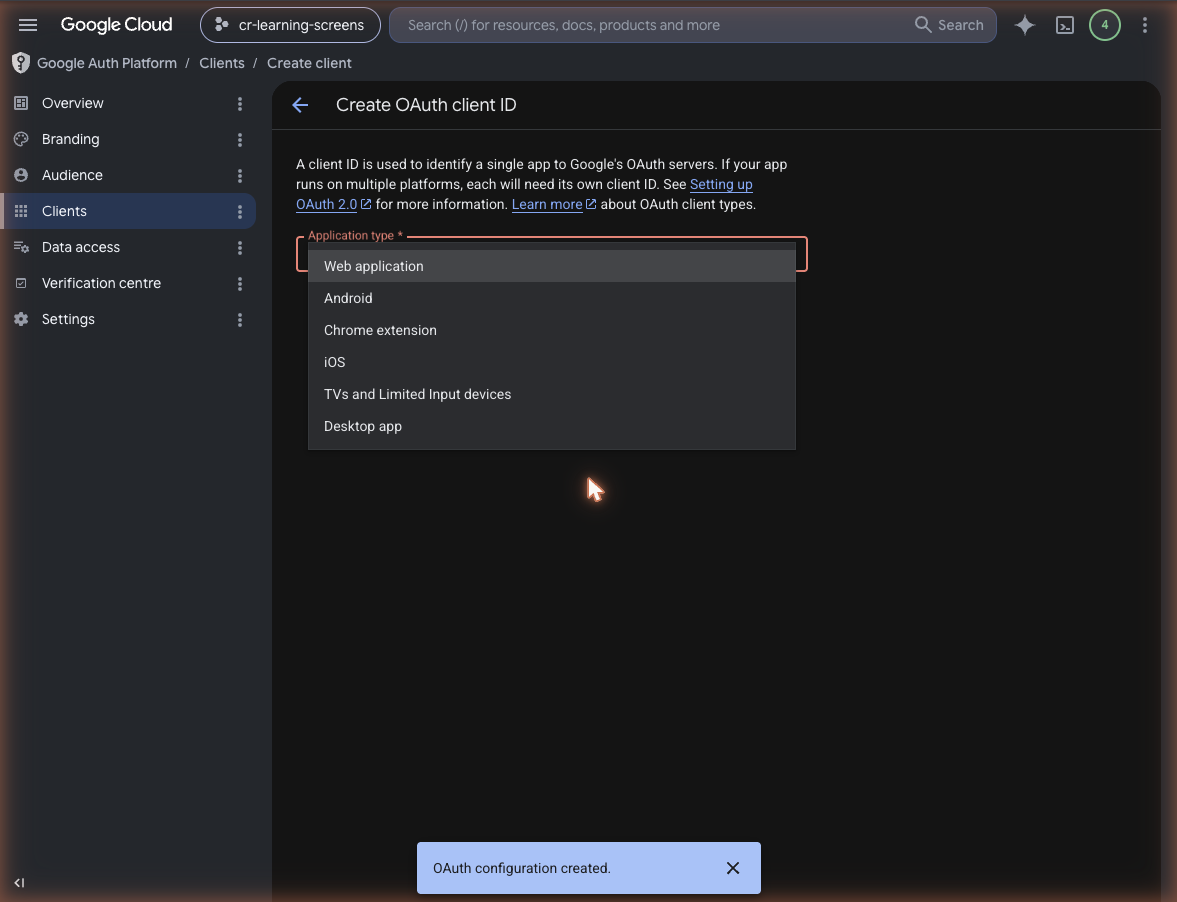Click the Application type dropdown field
1177x902 pixels.
point(552,254)
